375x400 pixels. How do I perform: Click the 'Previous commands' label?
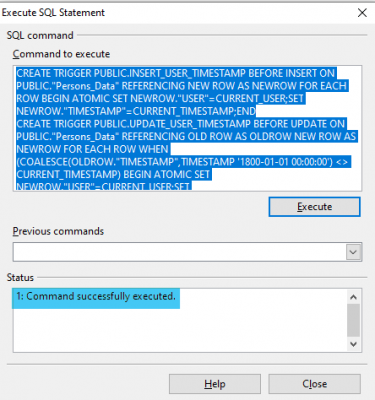coord(58,231)
